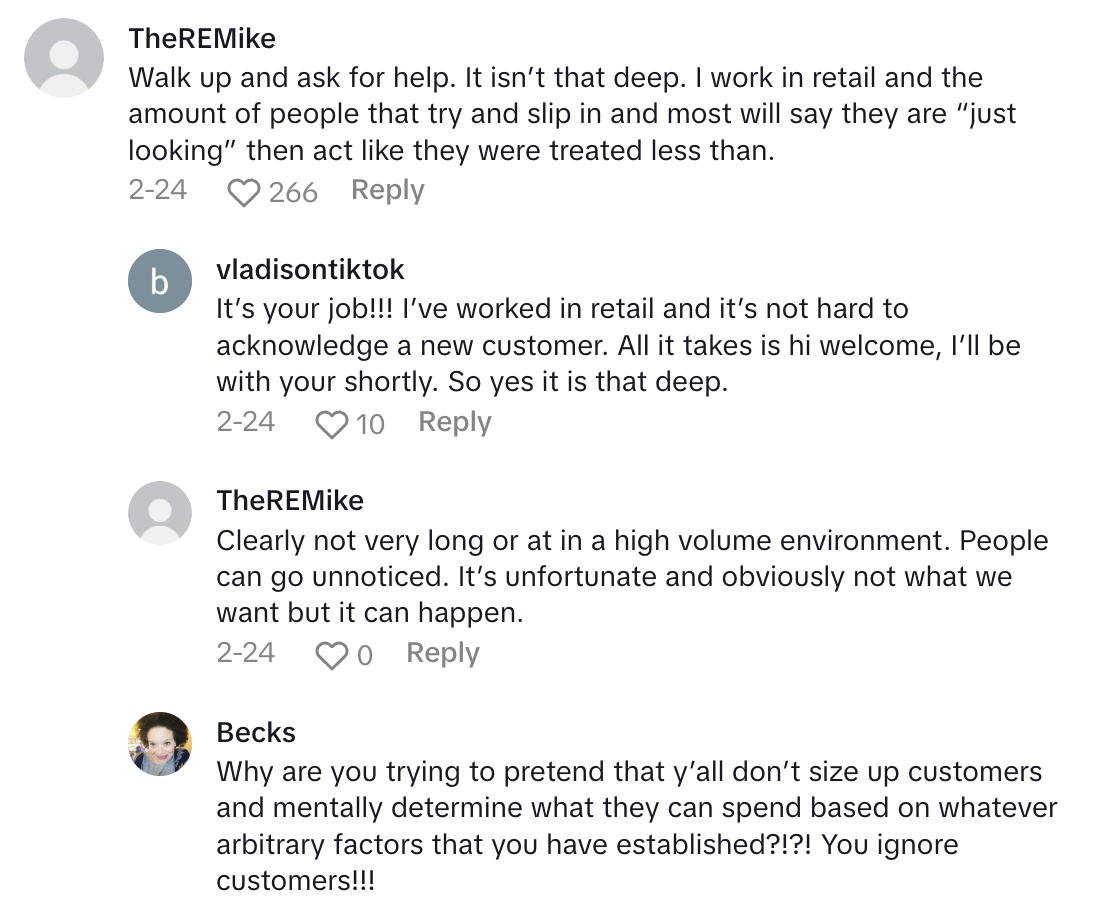Like vladisontiktok's reply with heart icon

pos(331,424)
